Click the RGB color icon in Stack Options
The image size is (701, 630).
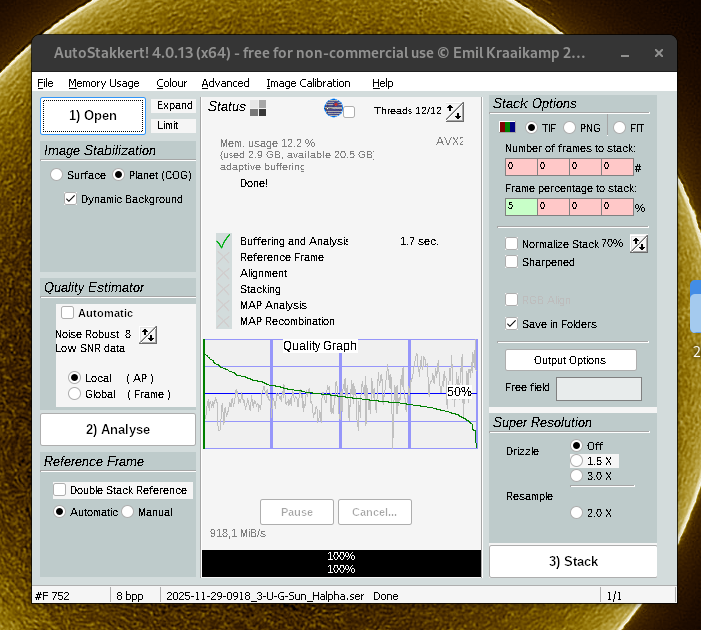tap(508, 128)
